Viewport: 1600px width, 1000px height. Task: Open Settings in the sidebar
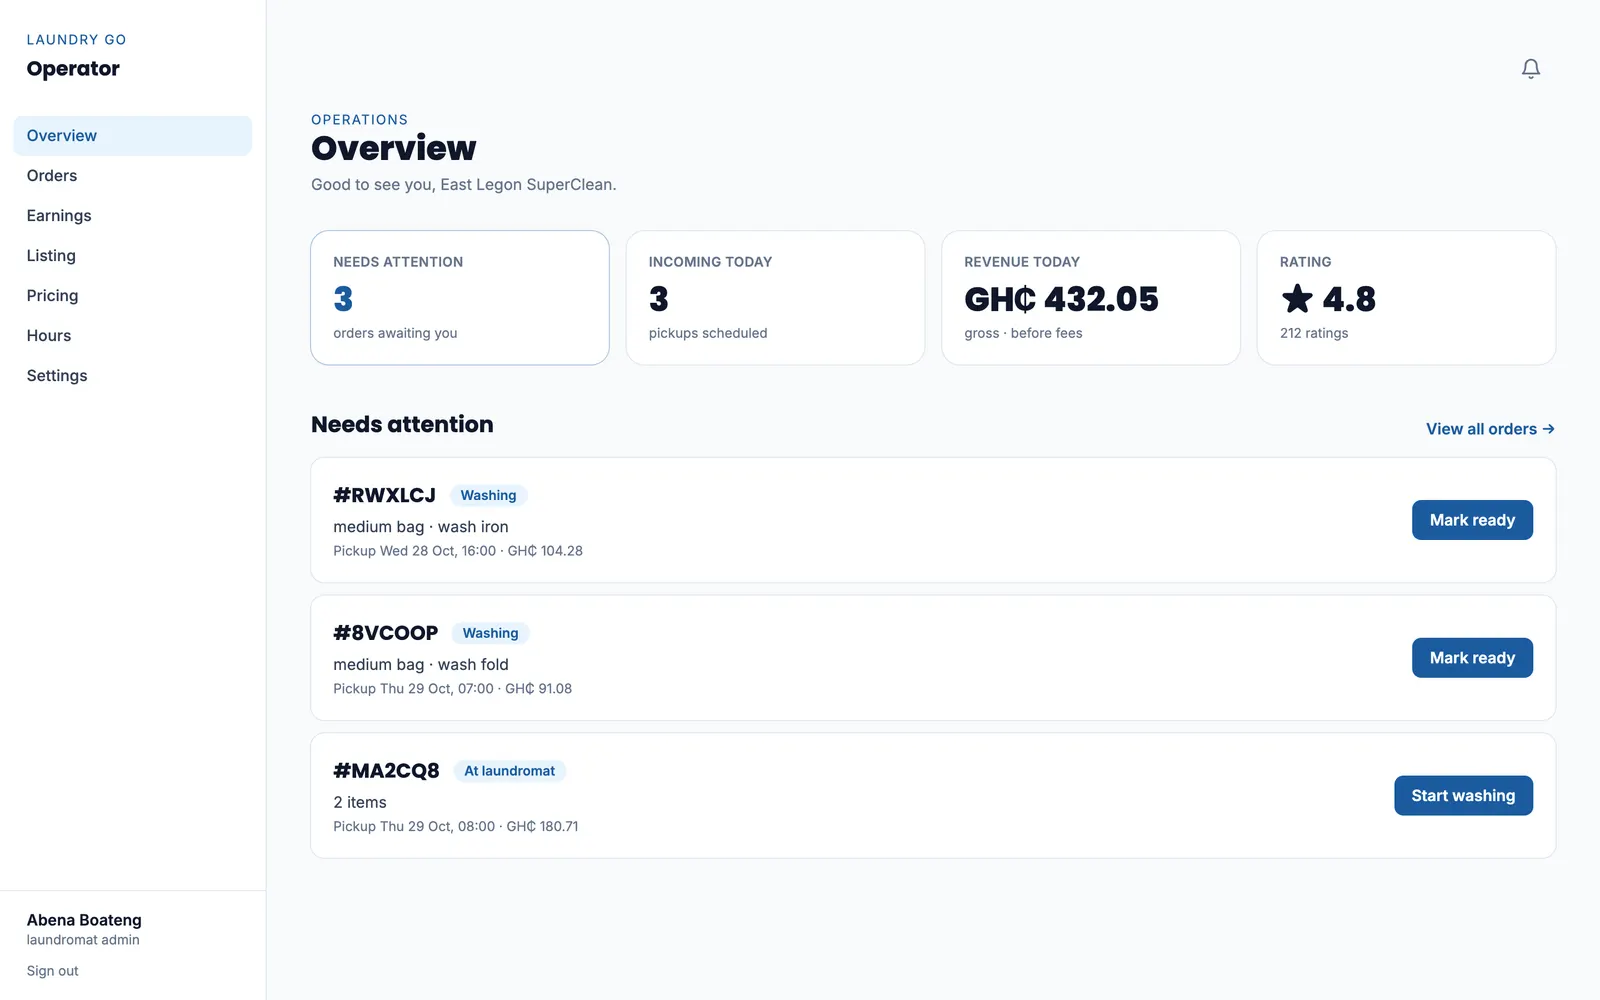pyautogui.click(x=132, y=376)
